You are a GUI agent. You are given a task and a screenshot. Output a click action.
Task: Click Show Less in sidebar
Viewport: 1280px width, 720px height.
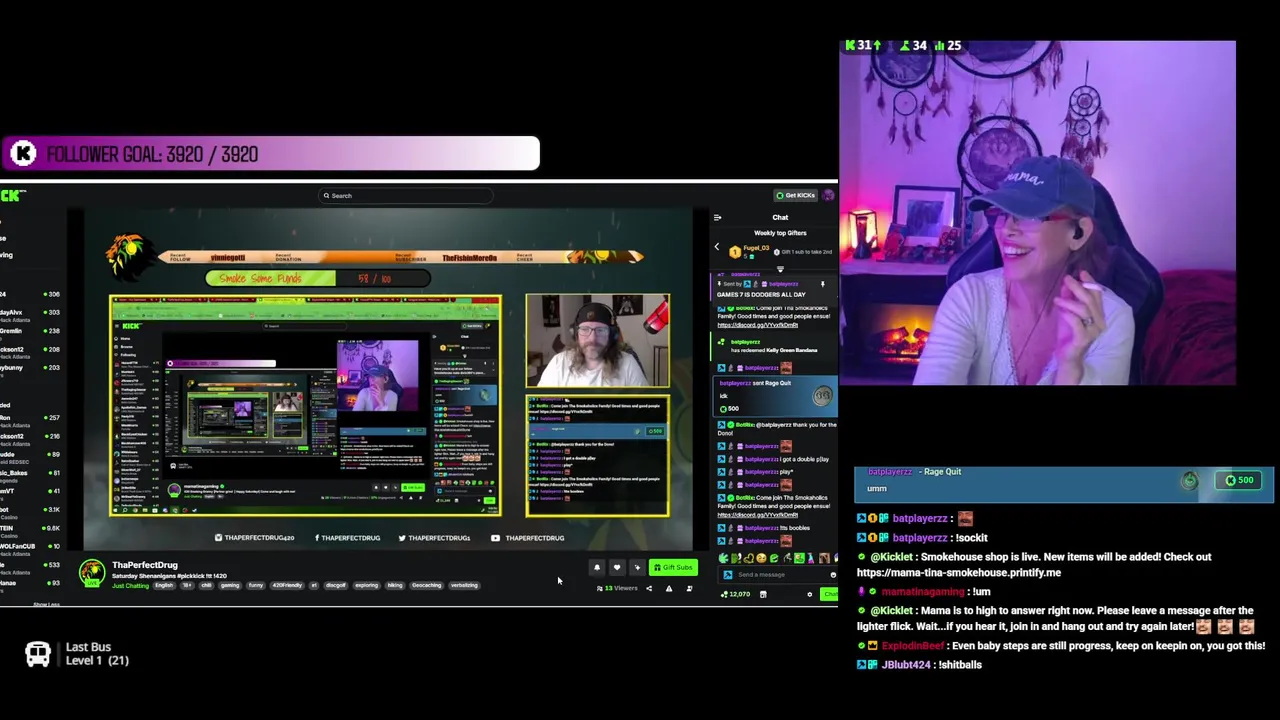pyautogui.click(x=47, y=604)
